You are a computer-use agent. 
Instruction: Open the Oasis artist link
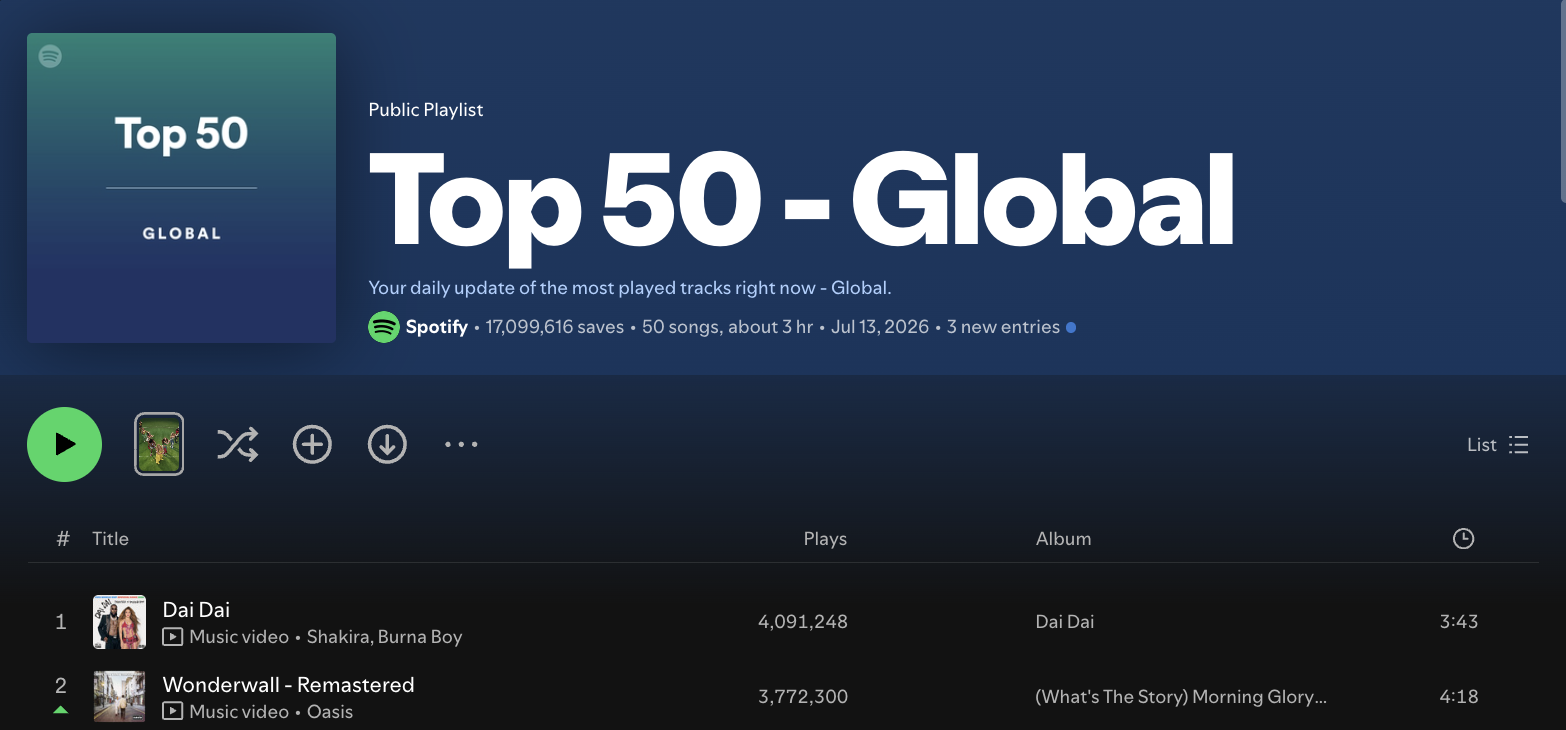click(330, 712)
